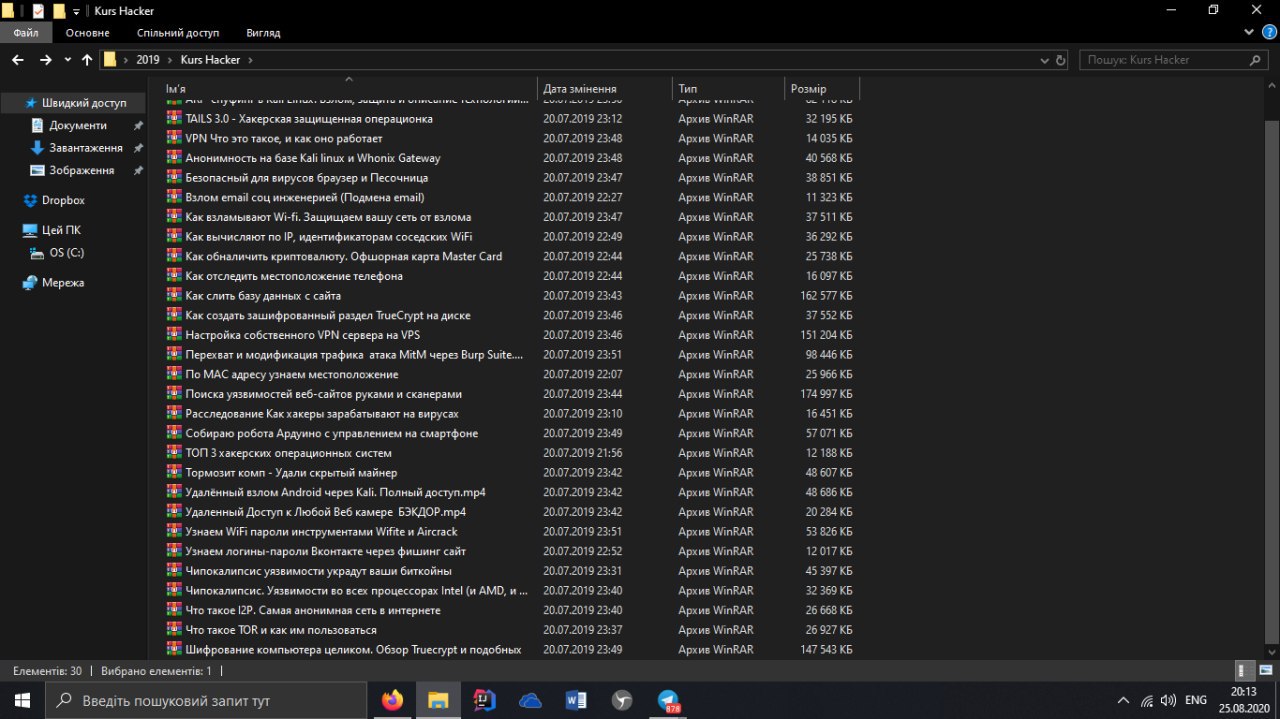Open Завантаження in quick access
The image size is (1280, 719).
pos(86,148)
